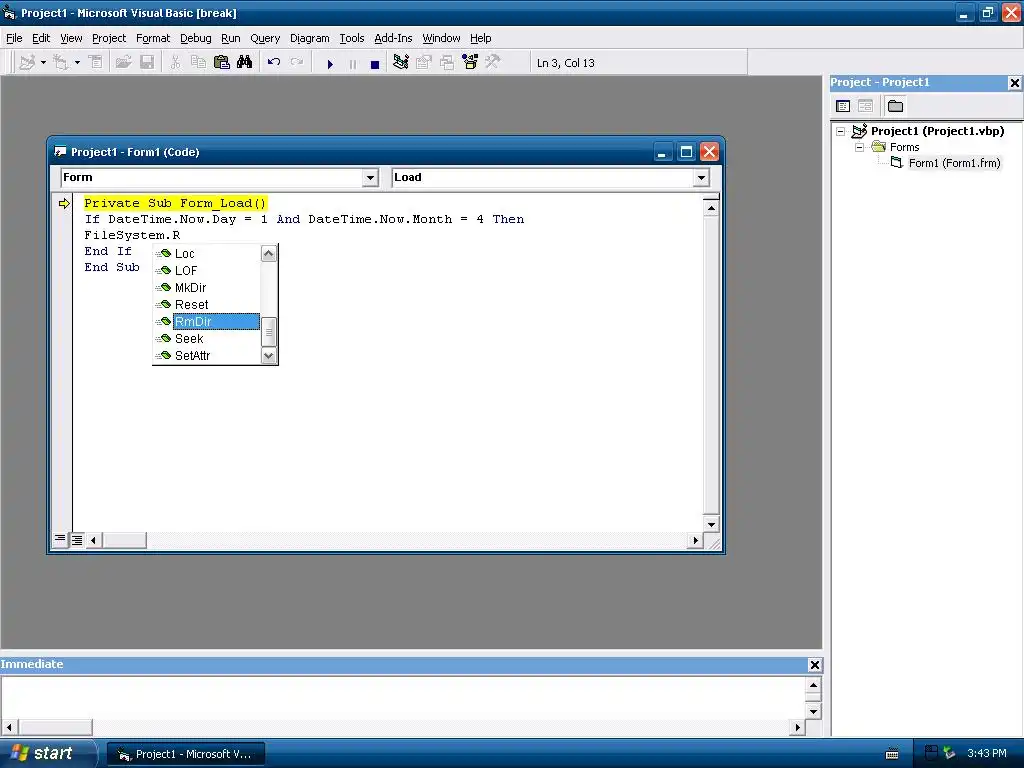
Task: Select Form1 (Form1.frm) in project tree
Action: [x=954, y=163]
